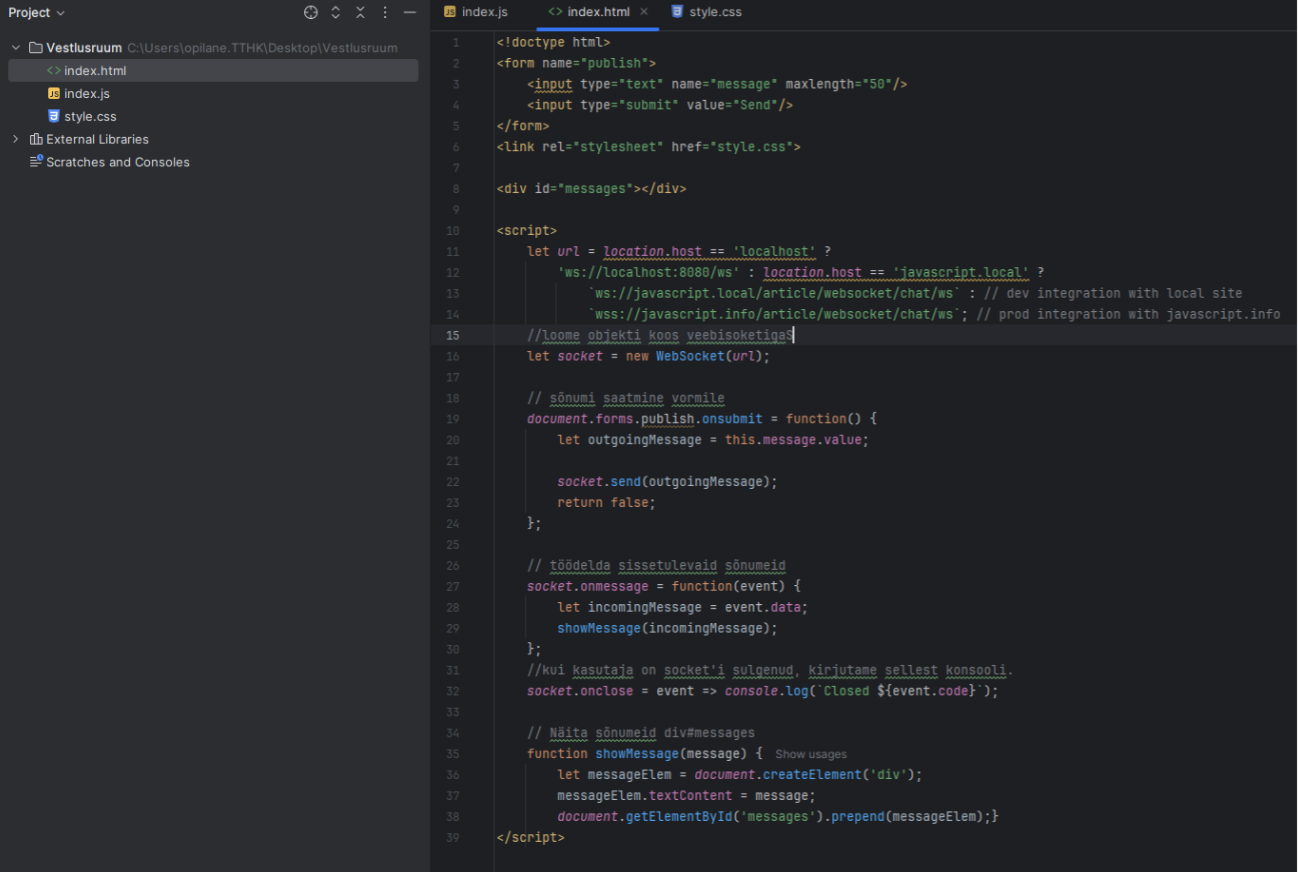Open Project panel options three-dot menu
1298x872 pixels.
[x=385, y=13]
